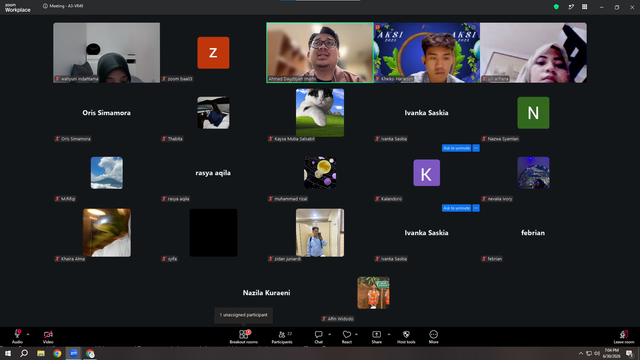Open meeting info for Meeting - A3-VR49
This screenshot has height=360, width=640.
tap(63, 6)
